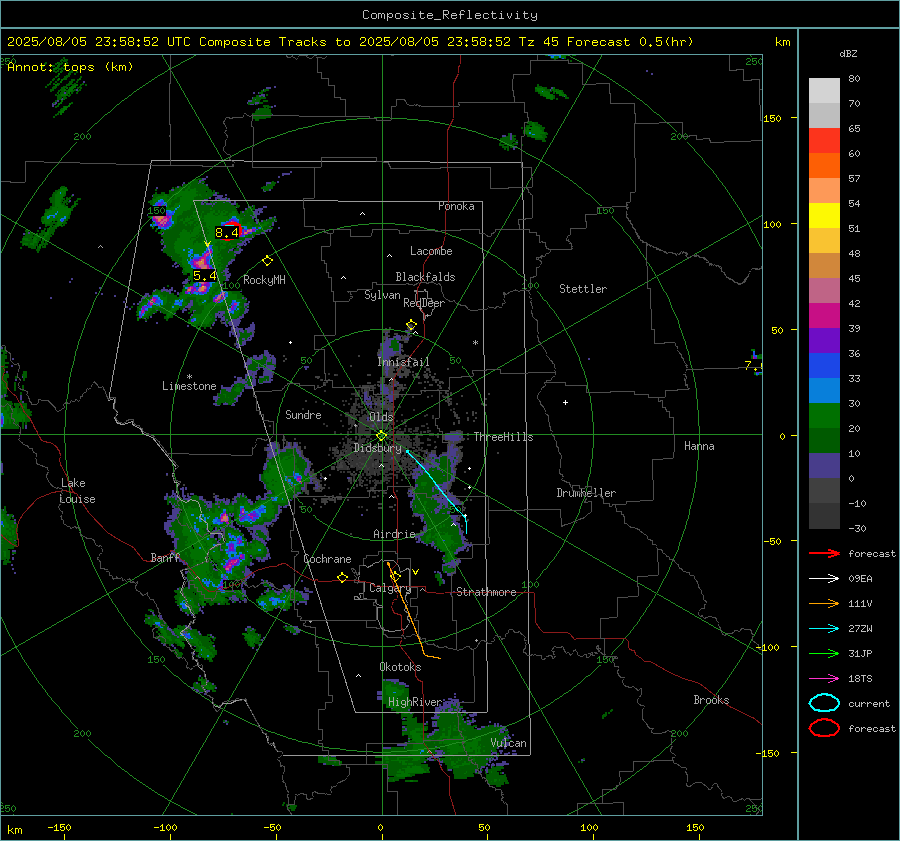Click the Brooks town label
Image resolution: width=900 pixels, height=841 pixels.
(711, 700)
